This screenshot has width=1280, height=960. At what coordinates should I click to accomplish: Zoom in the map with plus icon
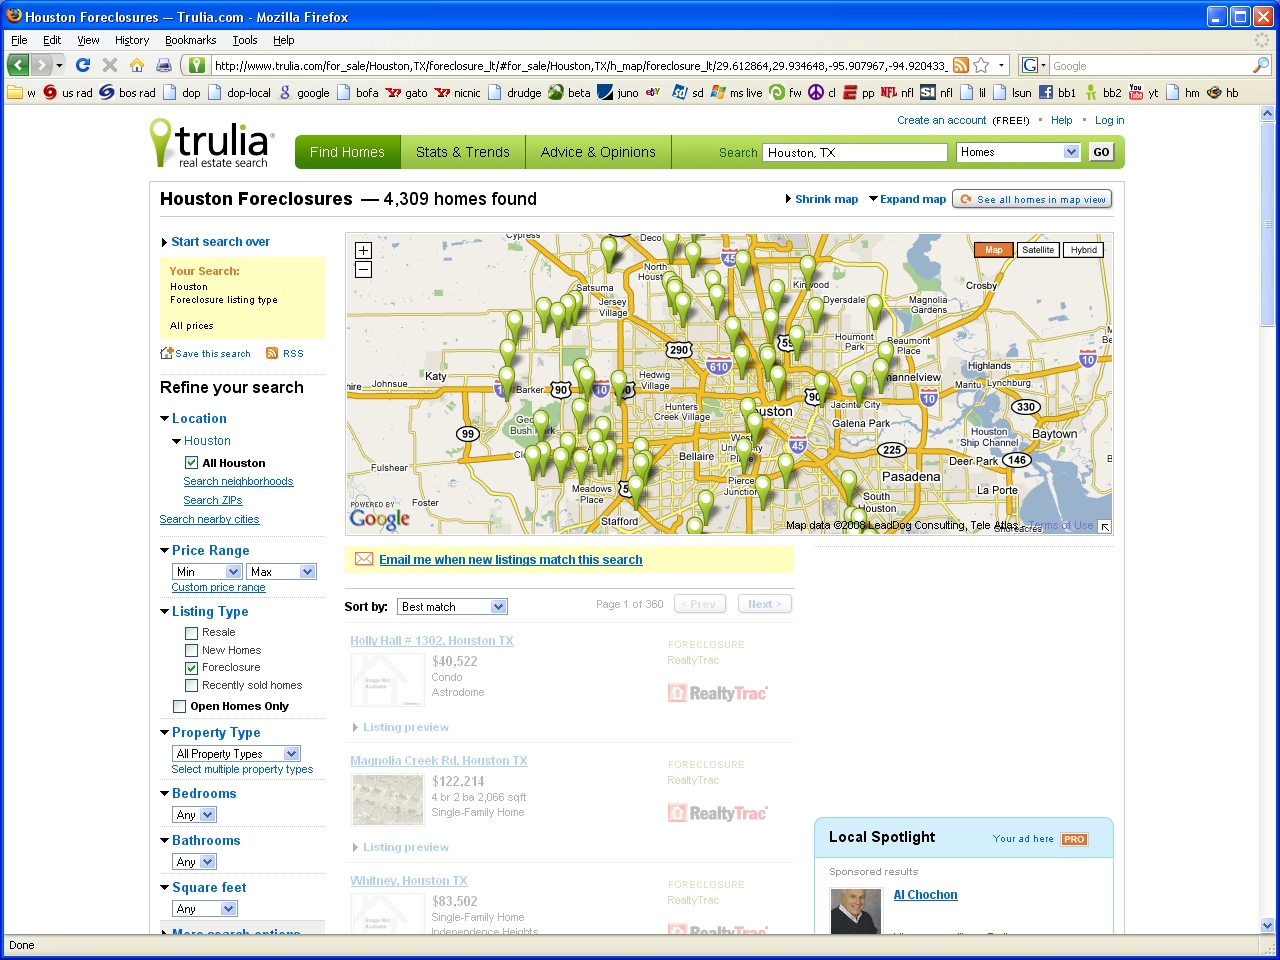(363, 250)
